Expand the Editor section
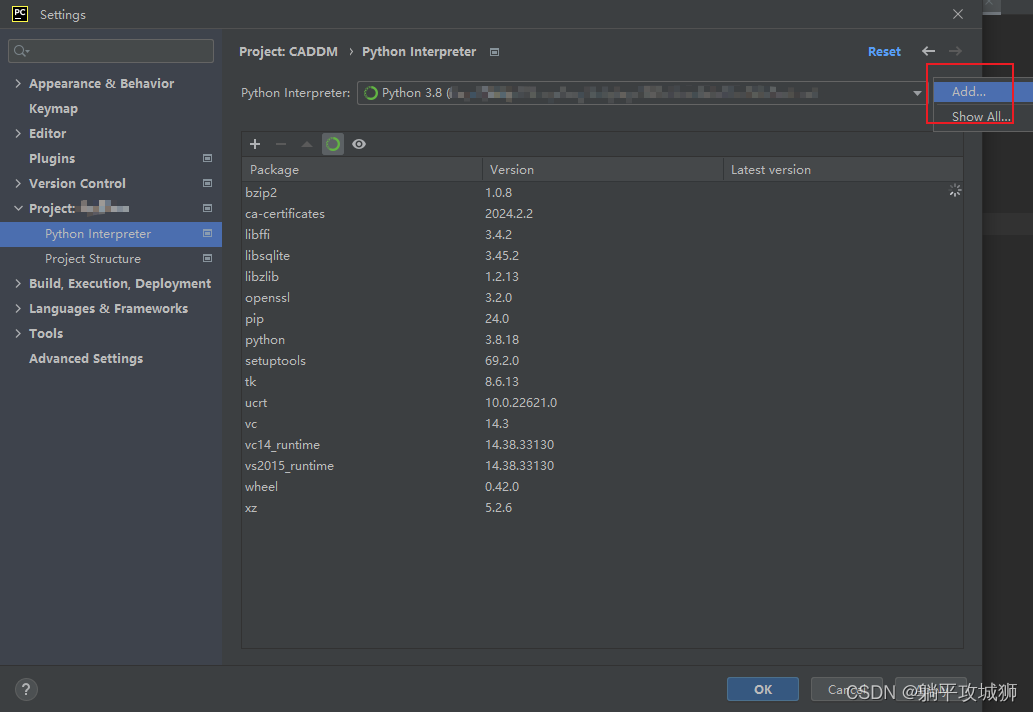 (18, 133)
